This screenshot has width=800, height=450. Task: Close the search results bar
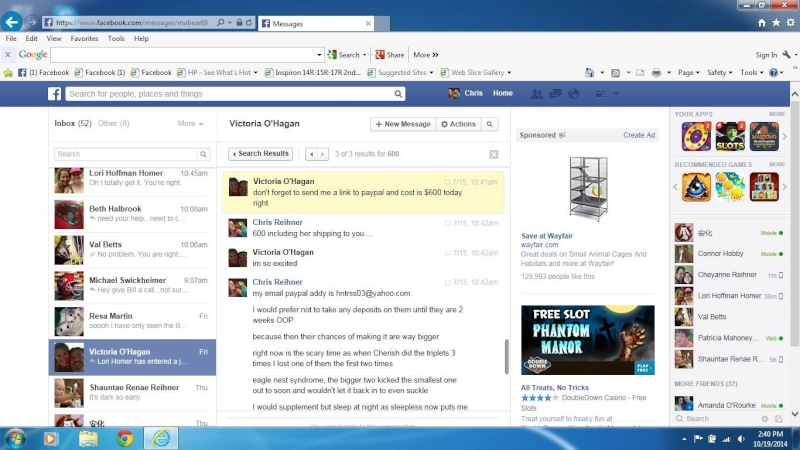pos(494,154)
